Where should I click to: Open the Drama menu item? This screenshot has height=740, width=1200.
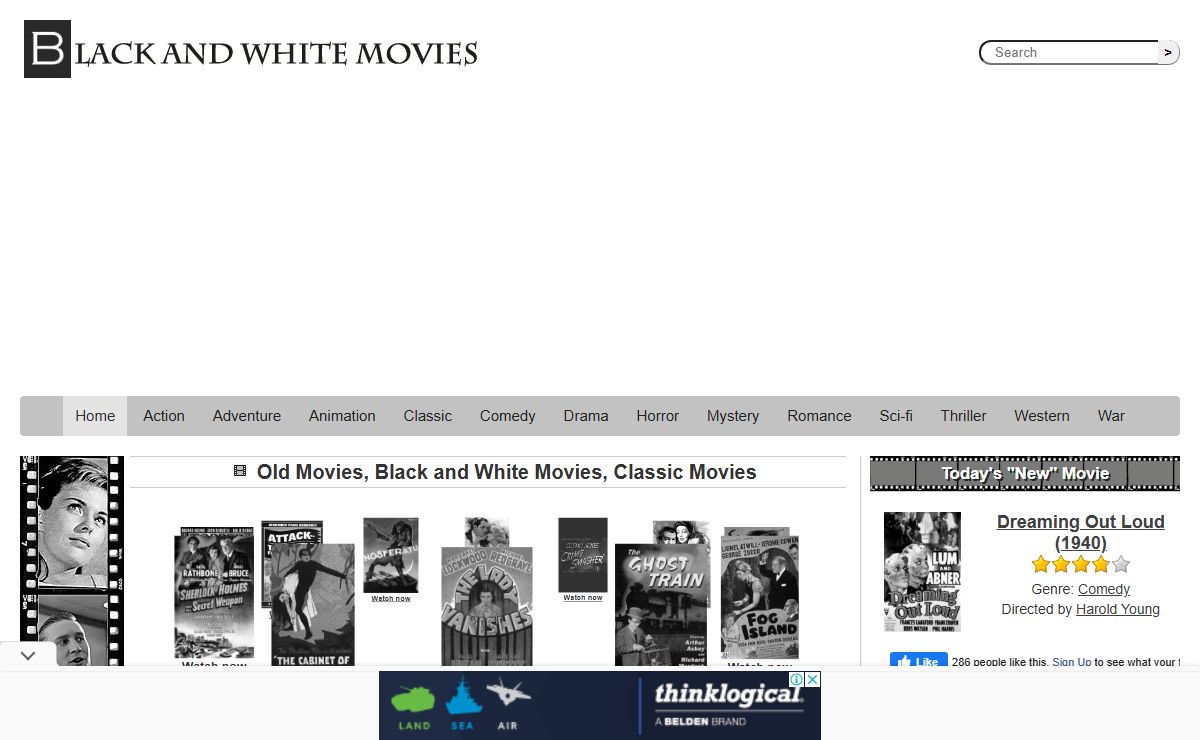point(586,416)
